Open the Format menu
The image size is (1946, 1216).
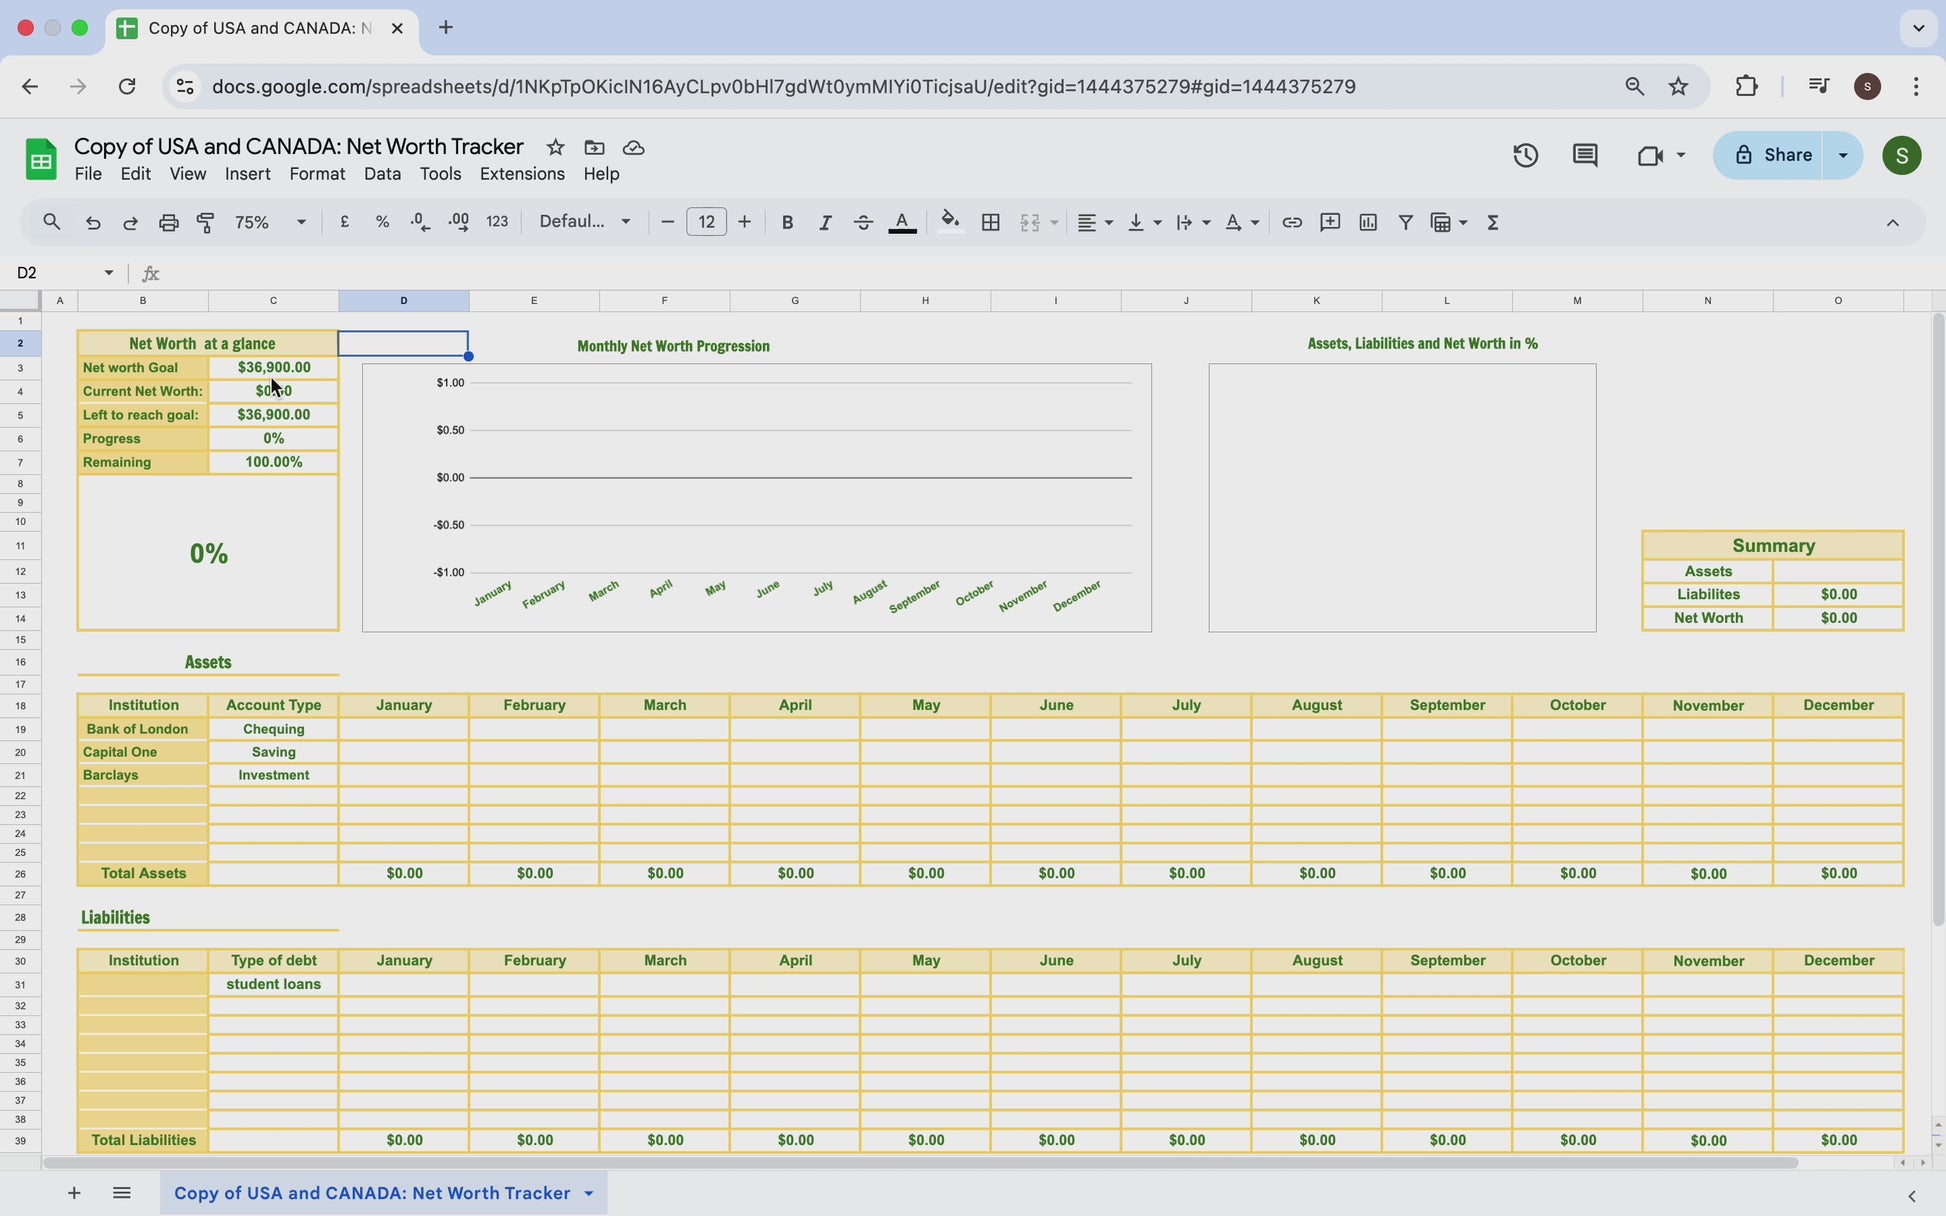pyautogui.click(x=317, y=174)
